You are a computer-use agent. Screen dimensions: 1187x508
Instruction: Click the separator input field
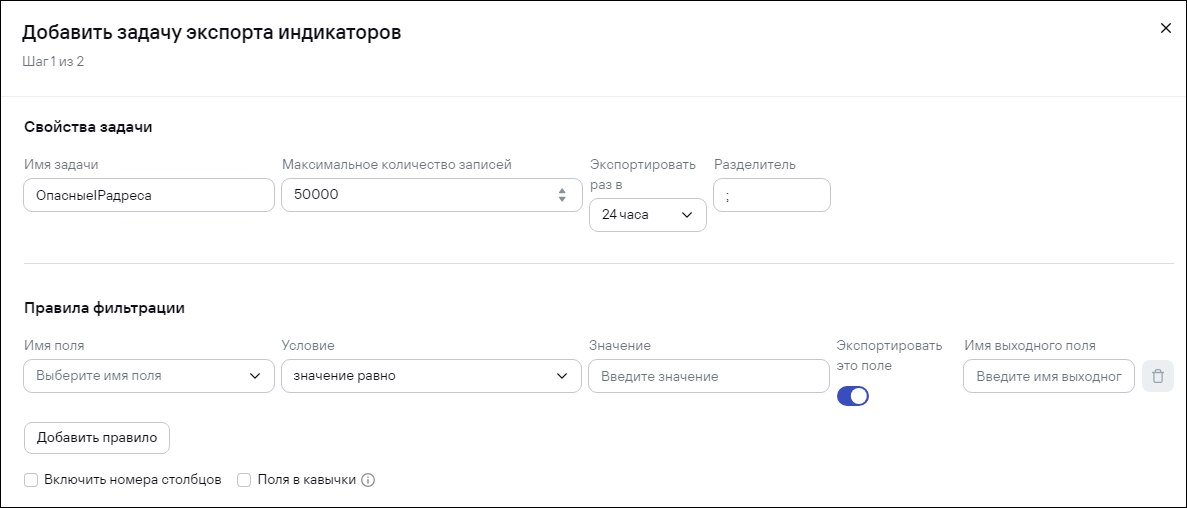(771, 195)
